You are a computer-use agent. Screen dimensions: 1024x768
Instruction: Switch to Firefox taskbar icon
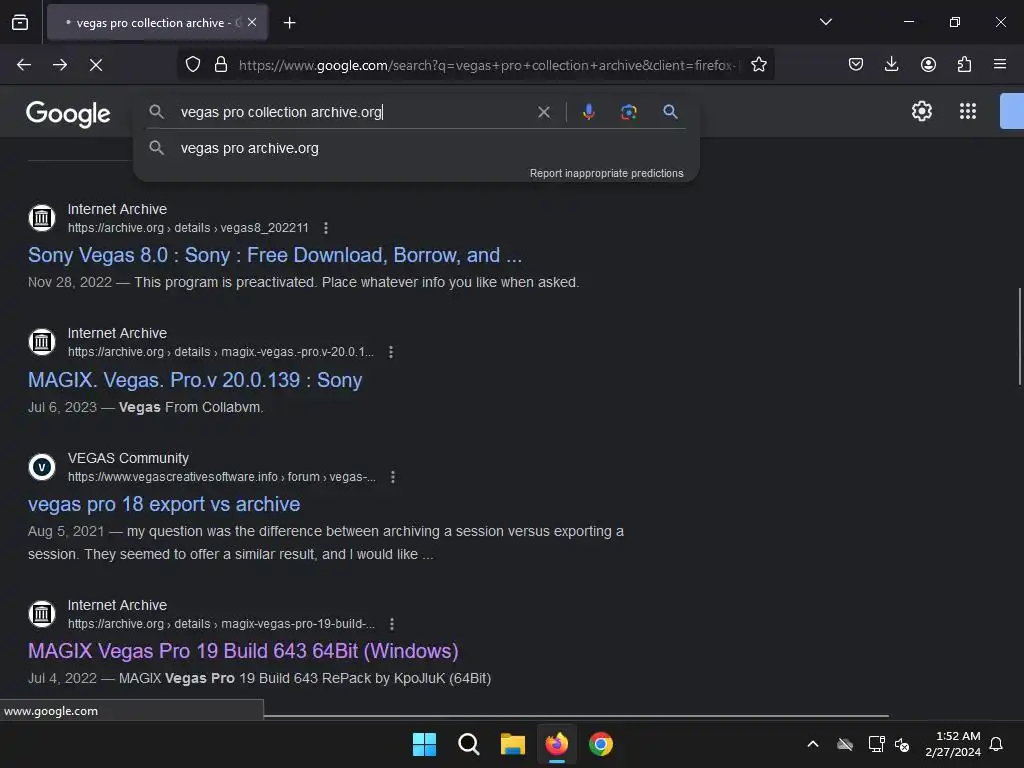click(x=556, y=744)
